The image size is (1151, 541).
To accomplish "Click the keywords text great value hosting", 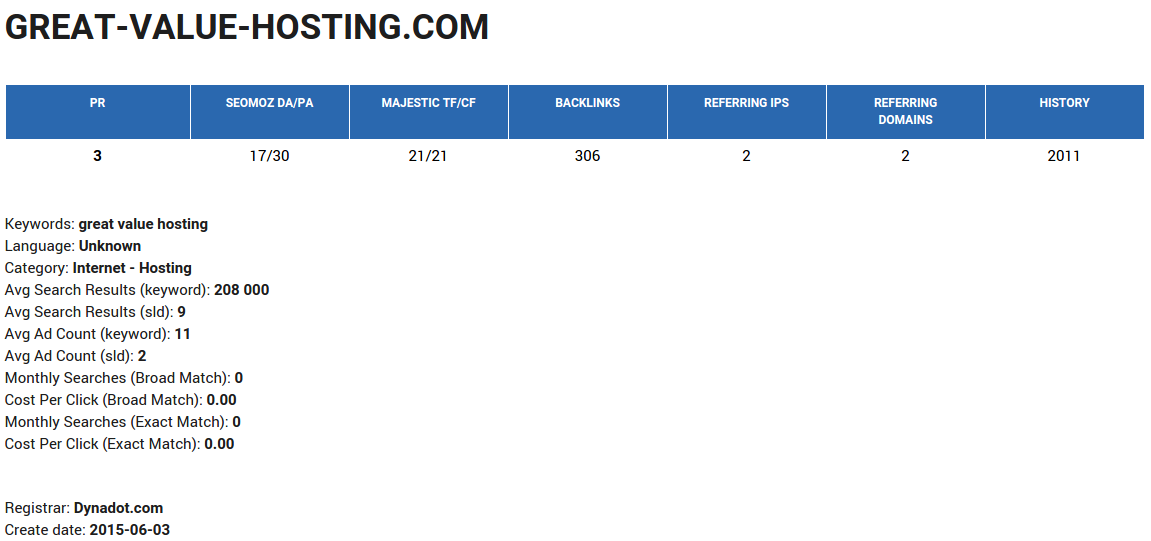I will pos(143,224).
